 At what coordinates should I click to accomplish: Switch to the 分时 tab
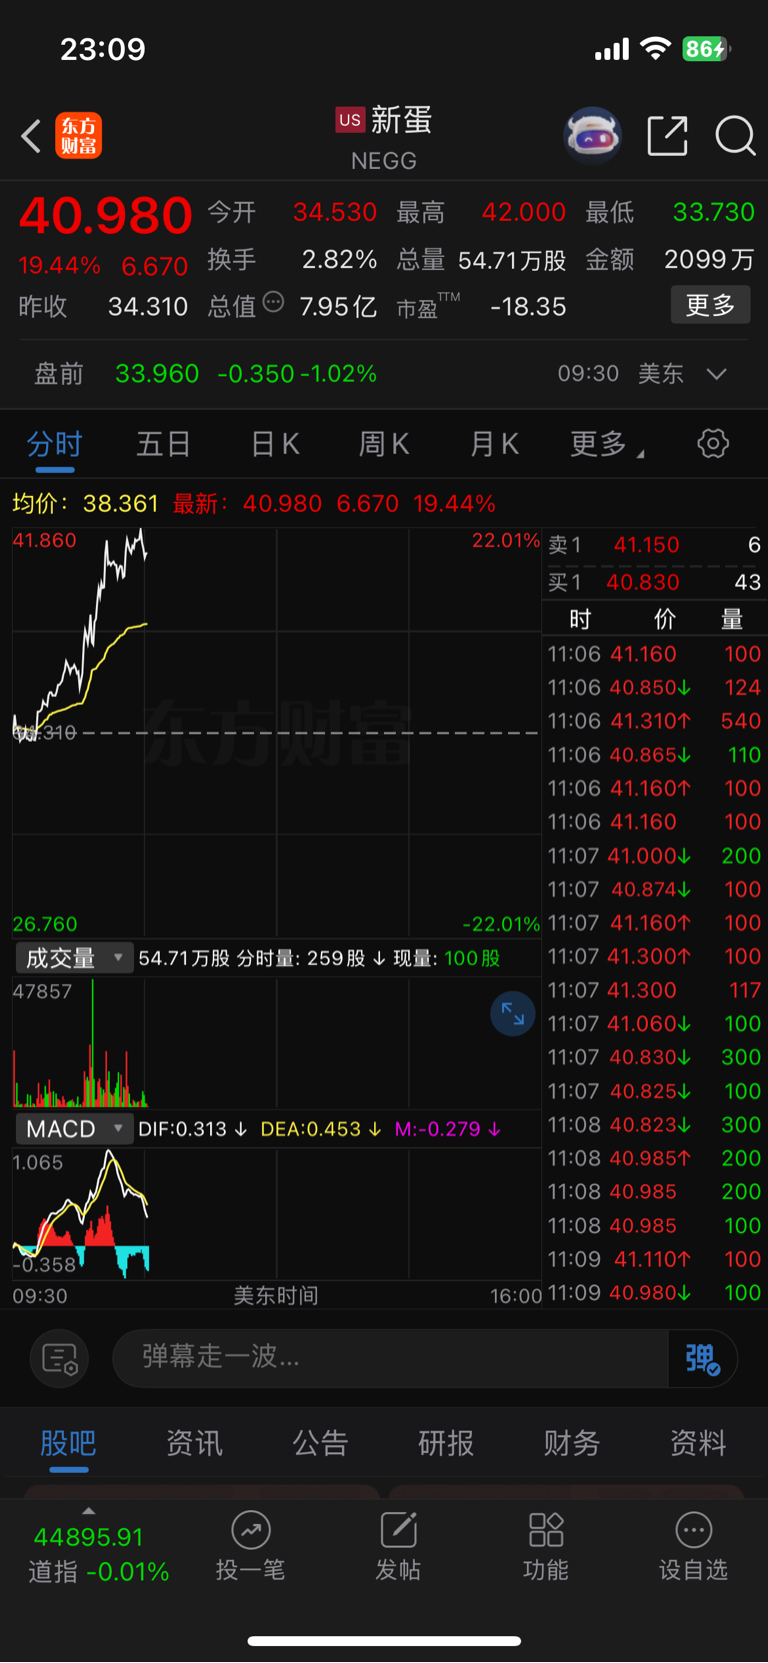[x=54, y=444]
